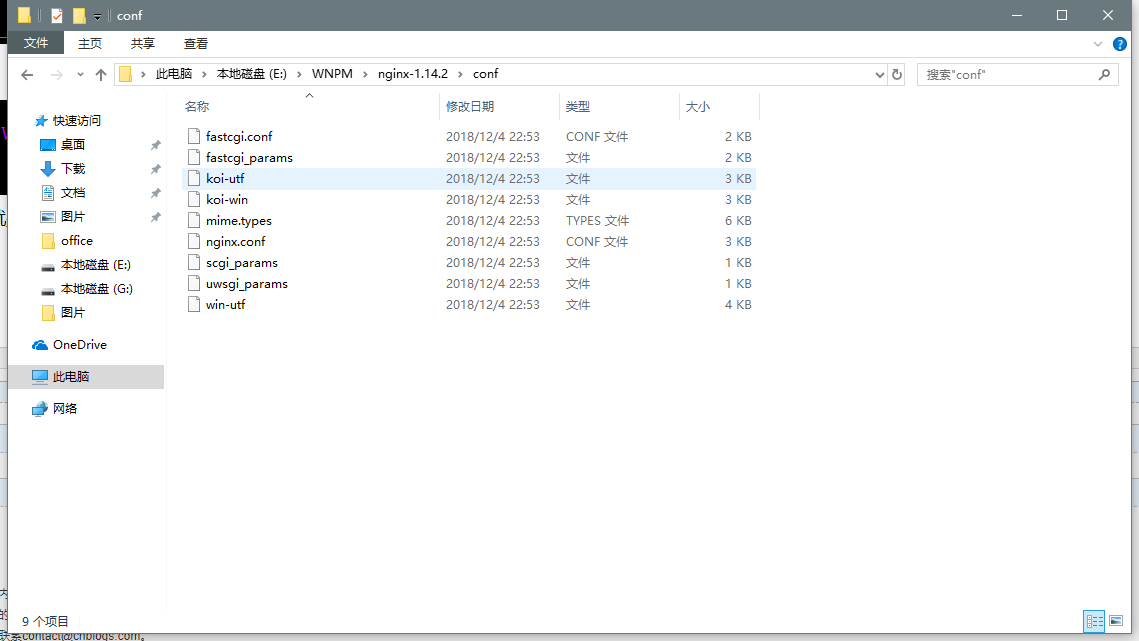Click the pin icon next to 桌面
The height and width of the screenshot is (641, 1139).
[x=155, y=145]
